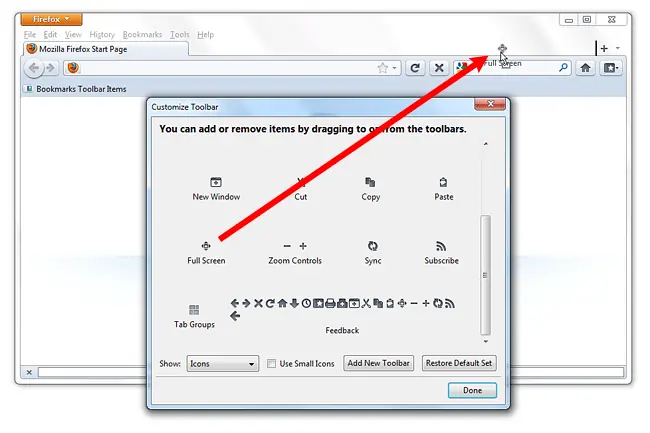The height and width of the screenshot is (433, 650).
Task: Select the Tab Groups icon
Action: (194, 310)
